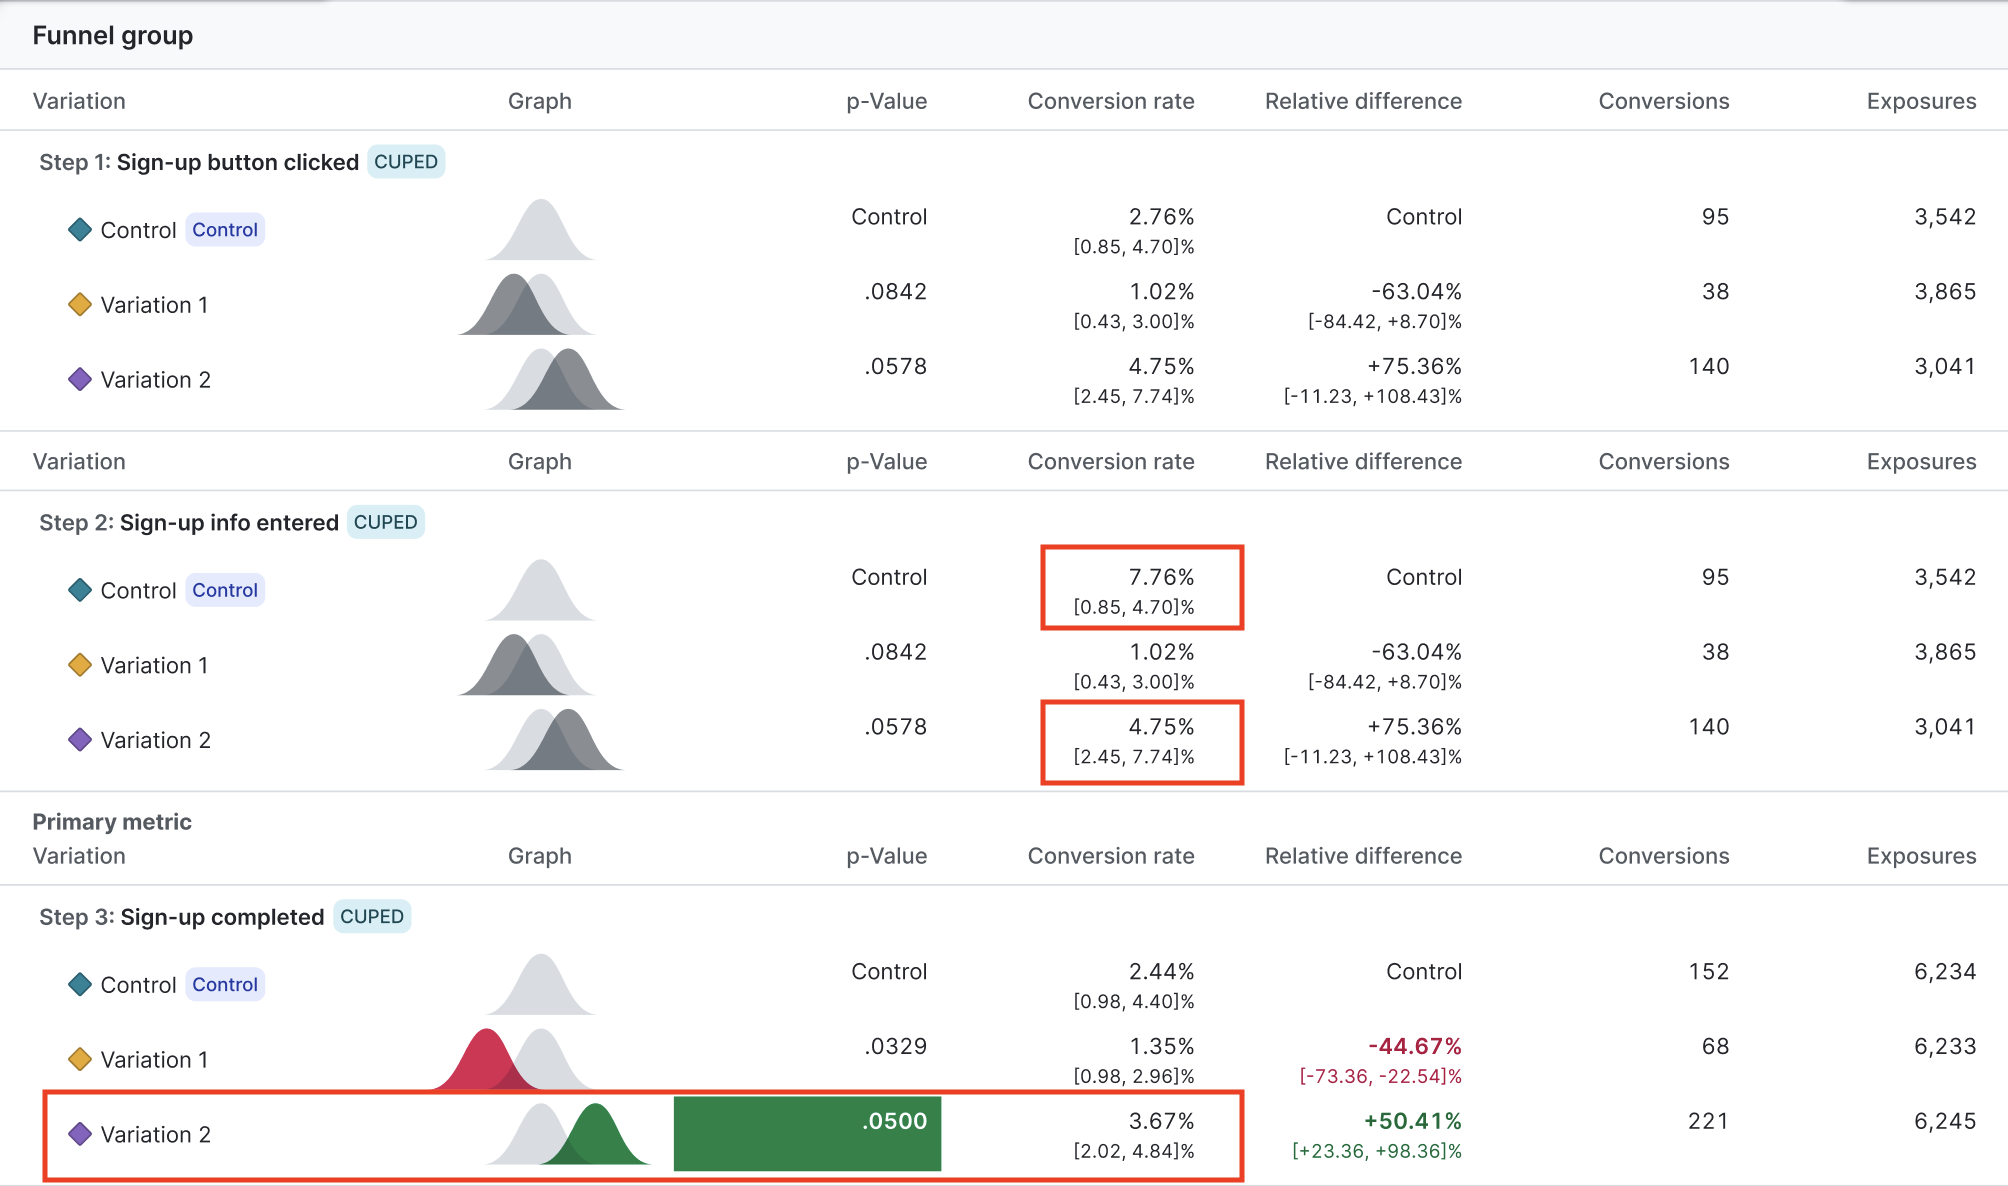Click the Step 1 Sign-up button clicked title

(x=199, y=162)
